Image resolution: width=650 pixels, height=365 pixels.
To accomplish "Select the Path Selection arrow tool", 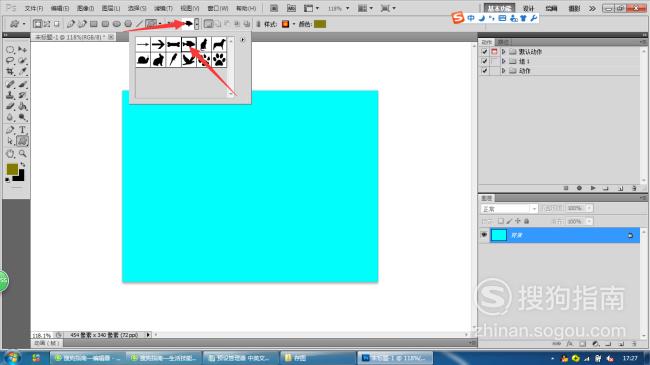I will point(10,141).
